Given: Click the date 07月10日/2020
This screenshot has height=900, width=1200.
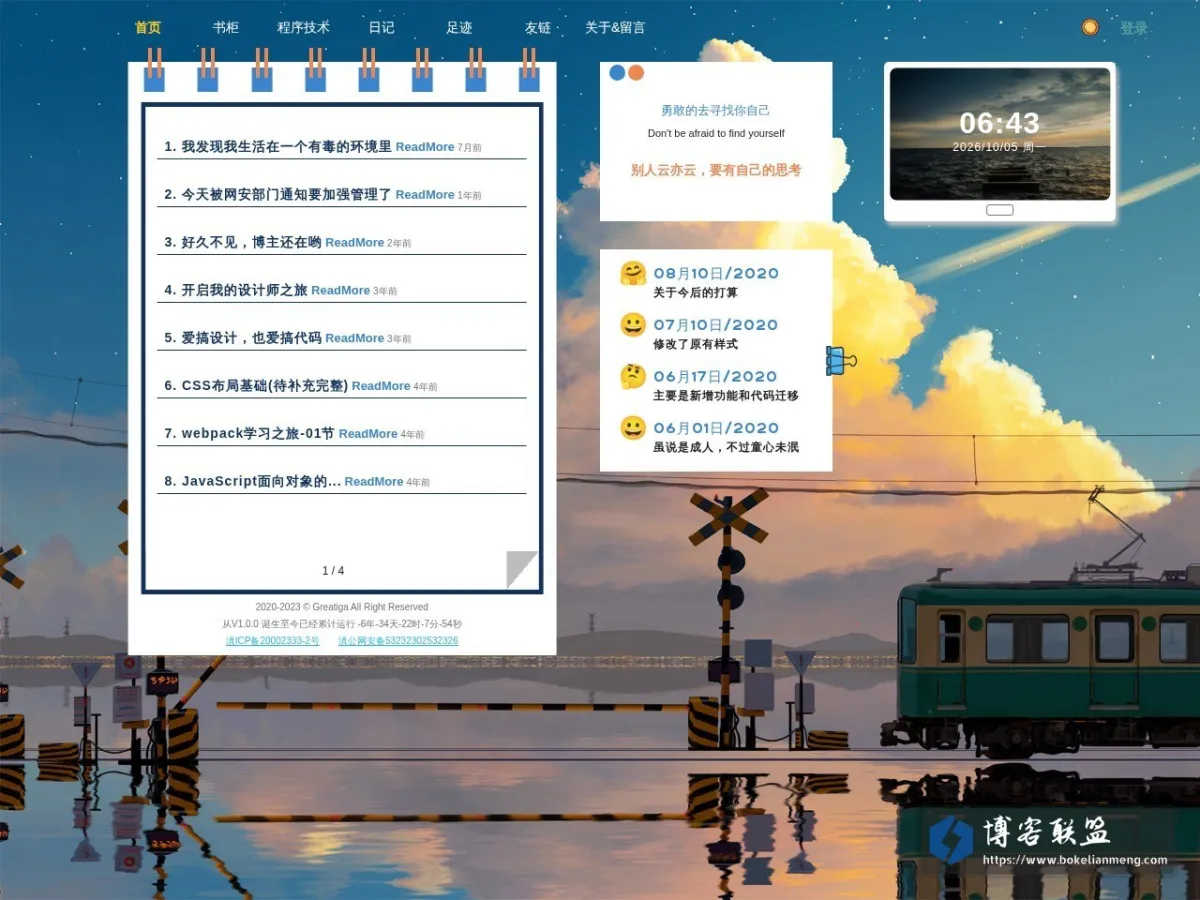Looking at the screenshot, I should [x=716, y=325].
